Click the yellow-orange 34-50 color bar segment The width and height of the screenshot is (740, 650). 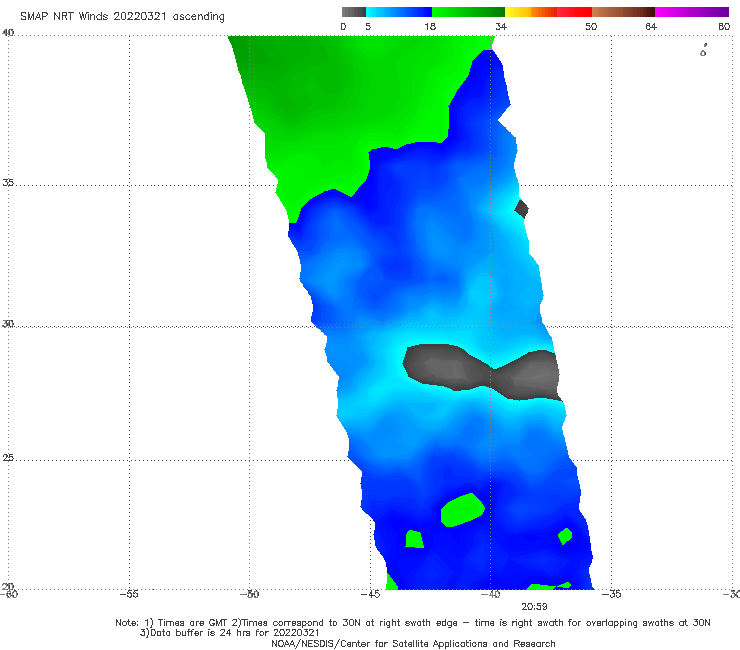click(548, 12)
